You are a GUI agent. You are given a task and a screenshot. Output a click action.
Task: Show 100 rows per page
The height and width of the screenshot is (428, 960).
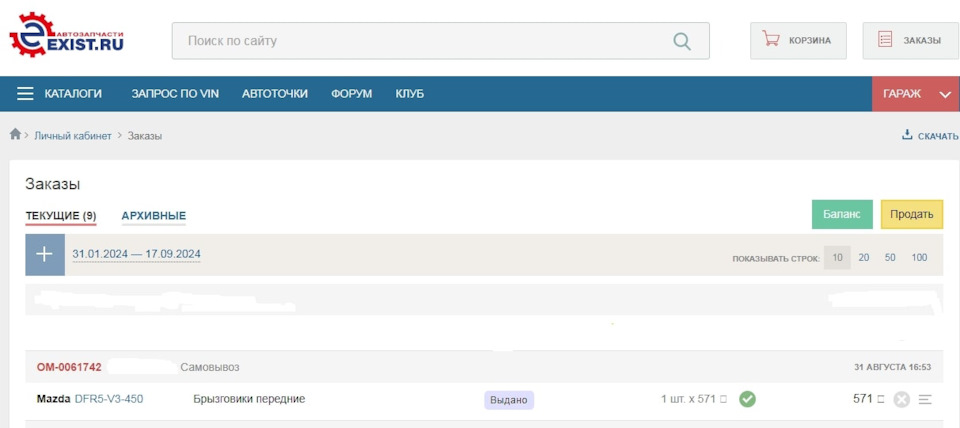click(x=919, y=258)
